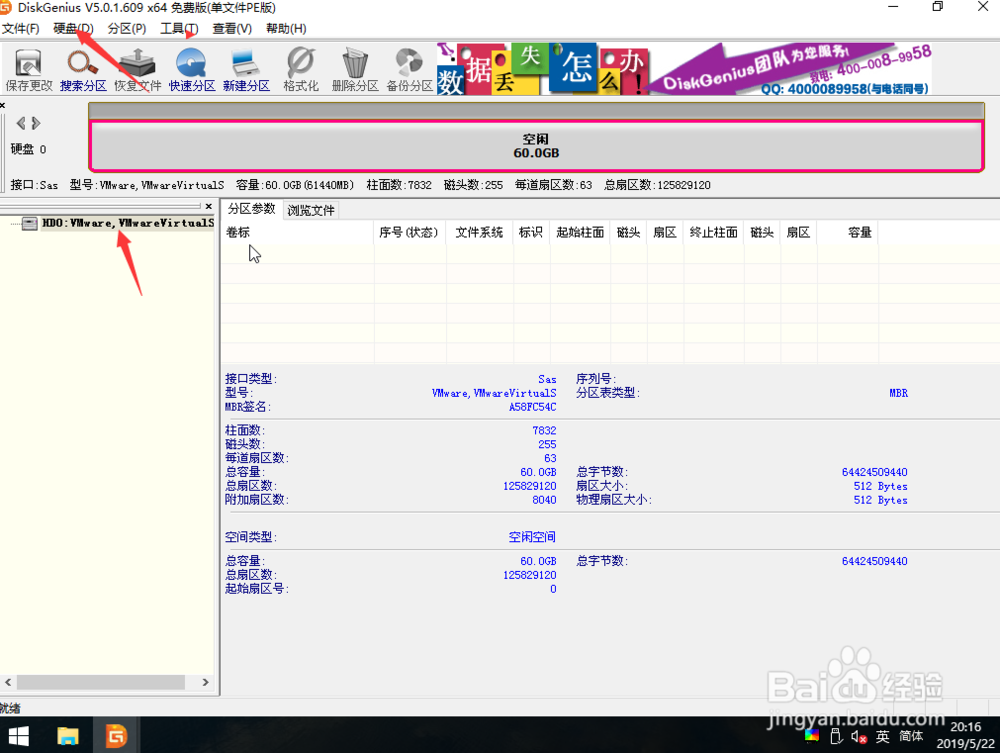
Task: Go to previous disk with left arrow
Action: point(21,123)
